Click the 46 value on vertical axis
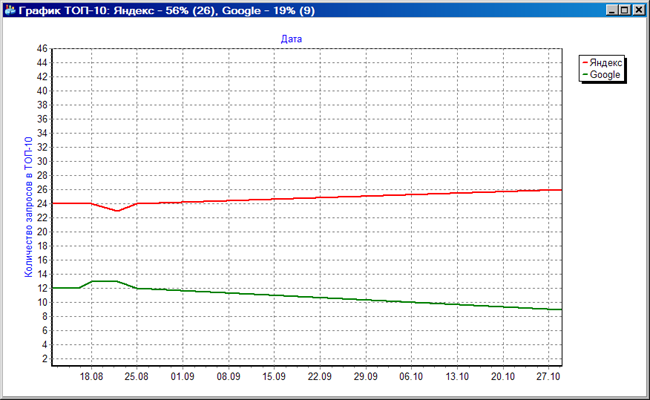 tap(42, 48)
